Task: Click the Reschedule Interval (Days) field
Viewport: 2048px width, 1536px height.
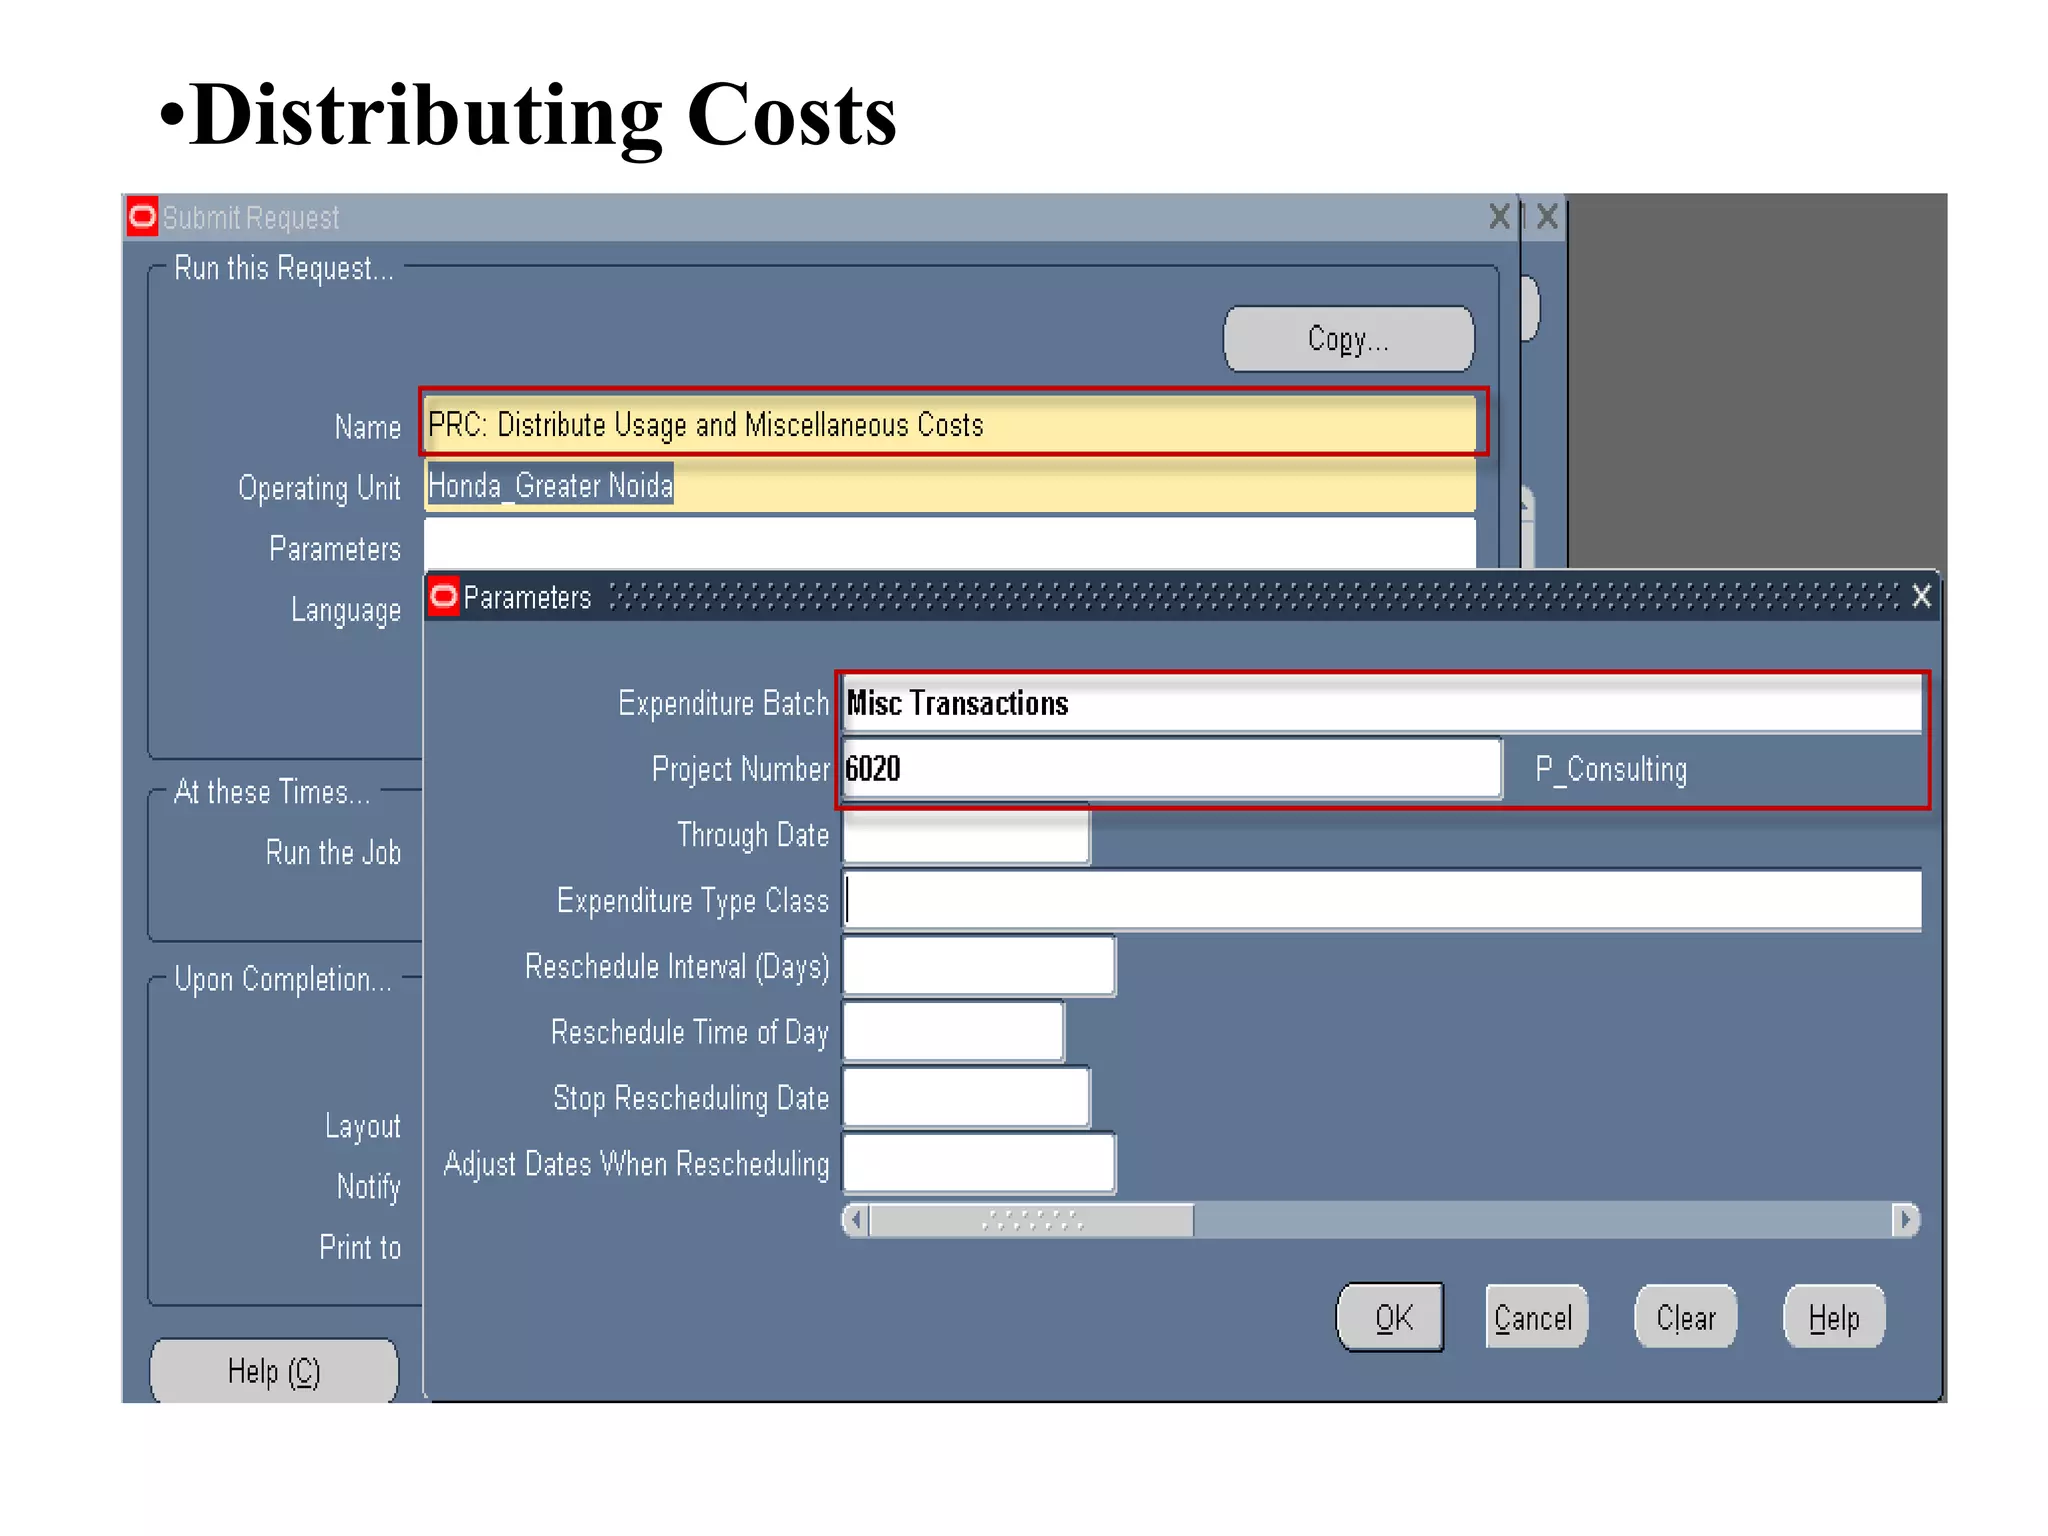Action: tap(979, 966)
